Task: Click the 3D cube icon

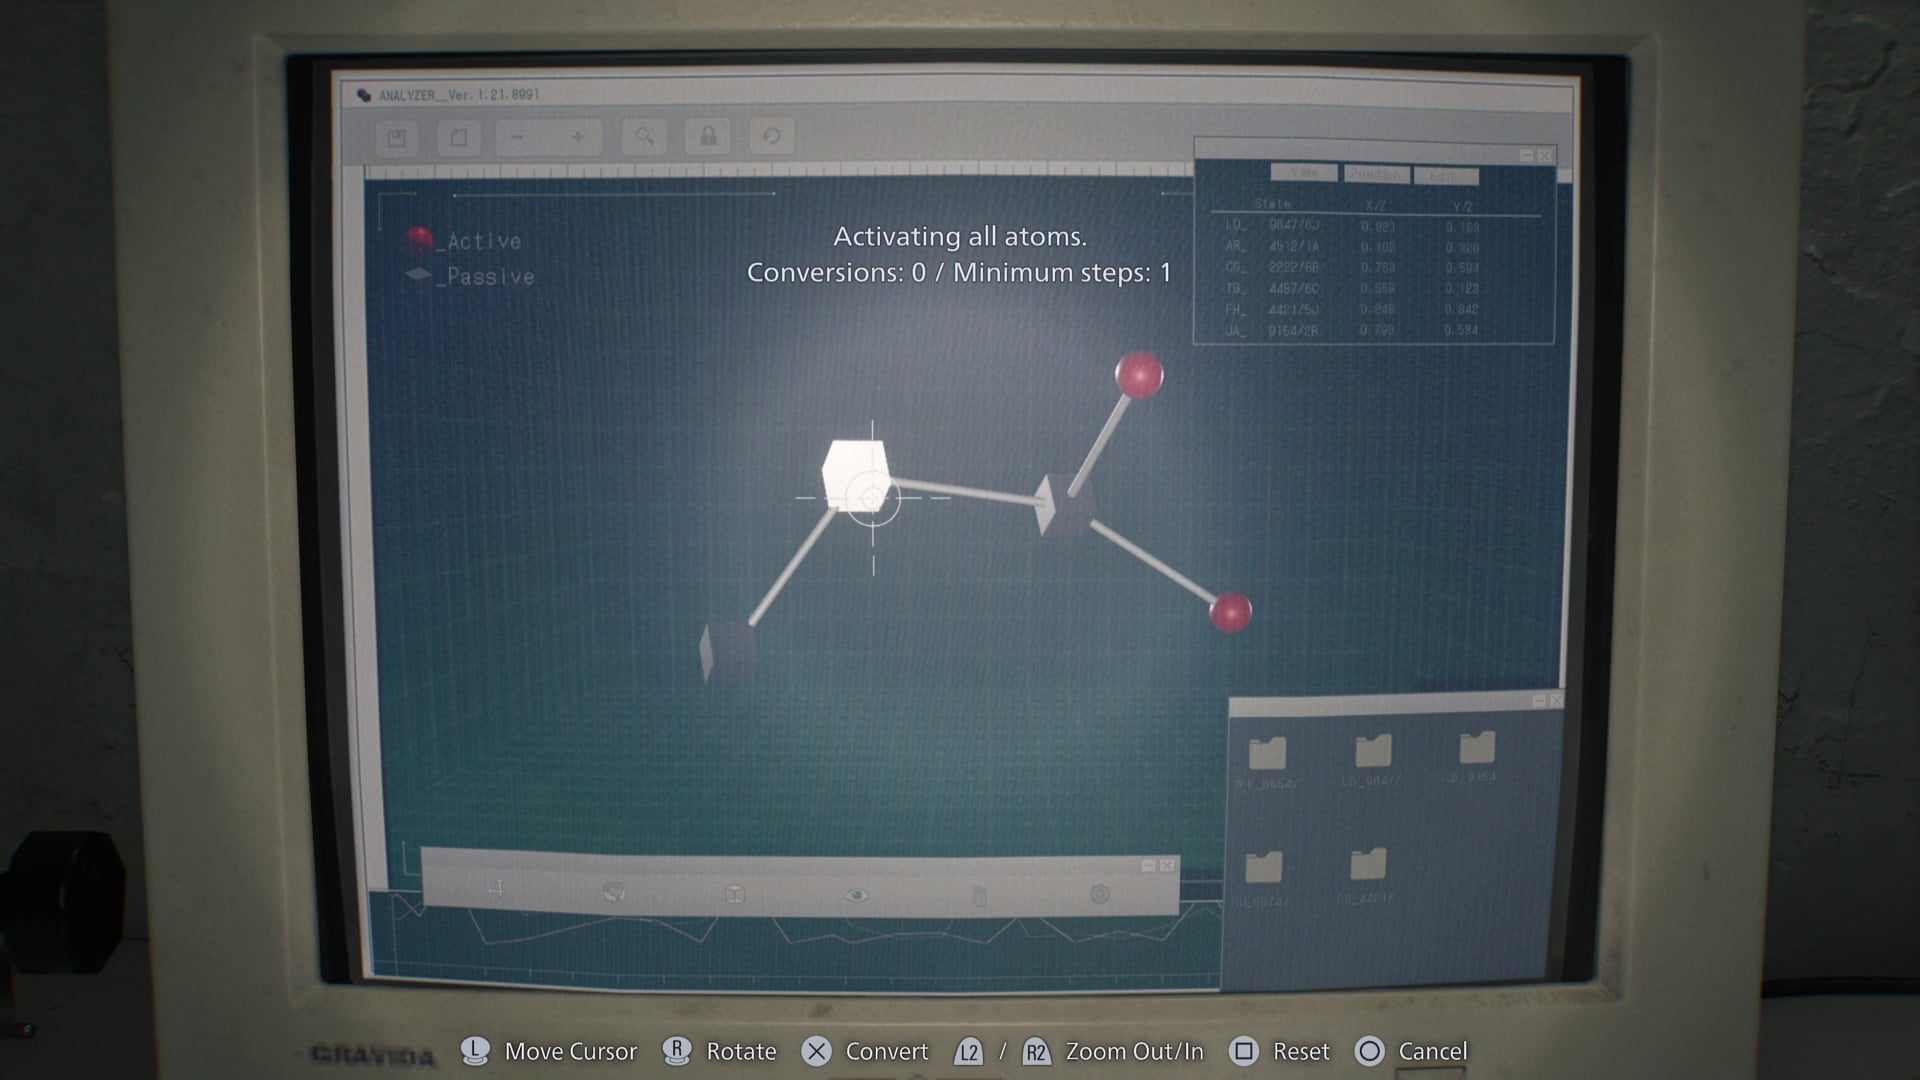Action: (x=735, y=894)
